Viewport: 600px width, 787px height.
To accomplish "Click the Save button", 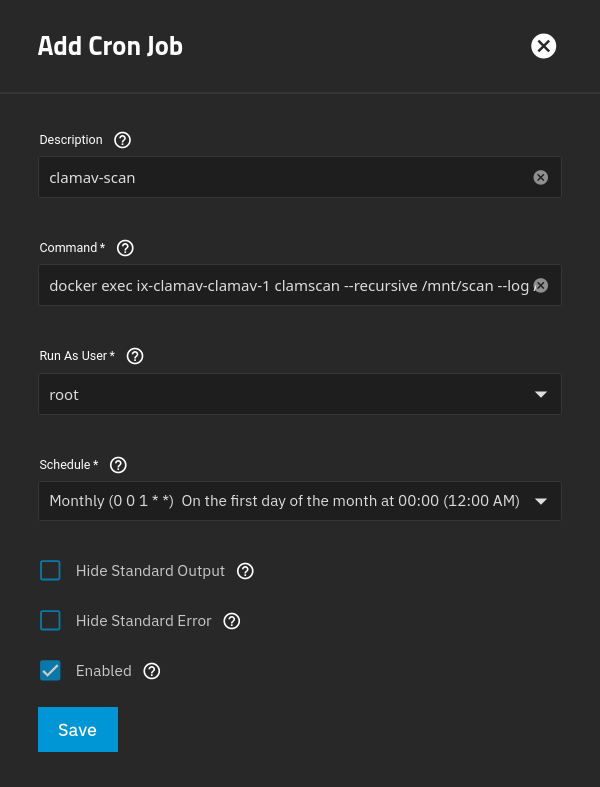I will pyautogui.click(x=78, y=730).
